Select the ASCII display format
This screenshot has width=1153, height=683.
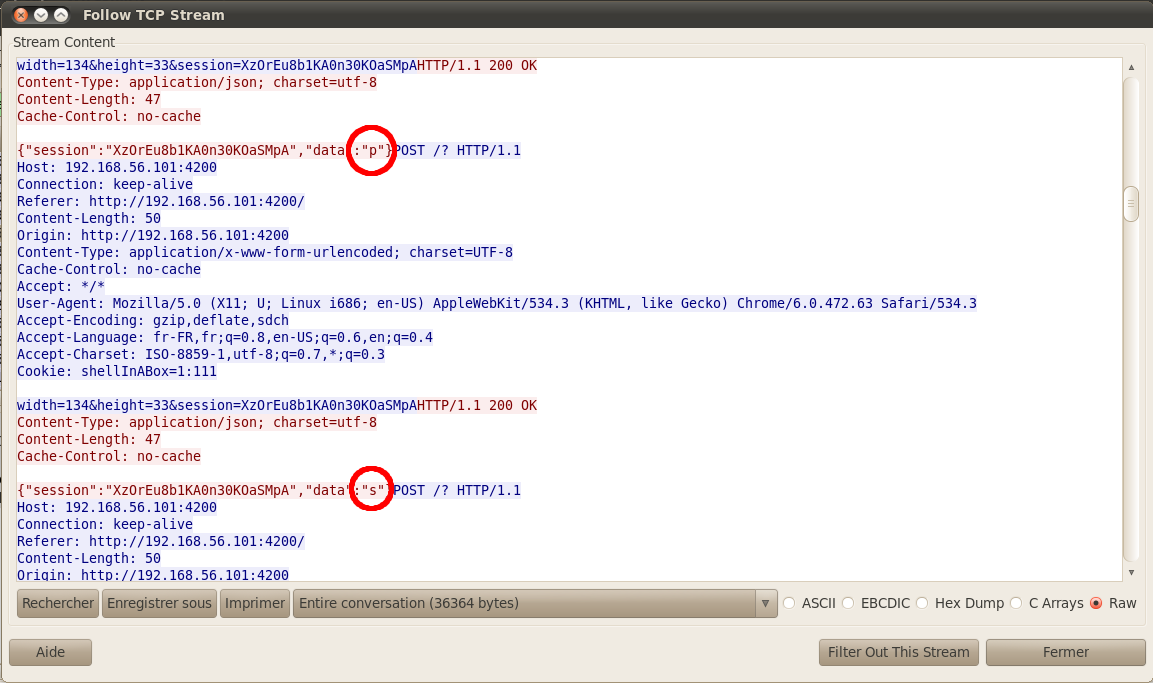[790, 603]
